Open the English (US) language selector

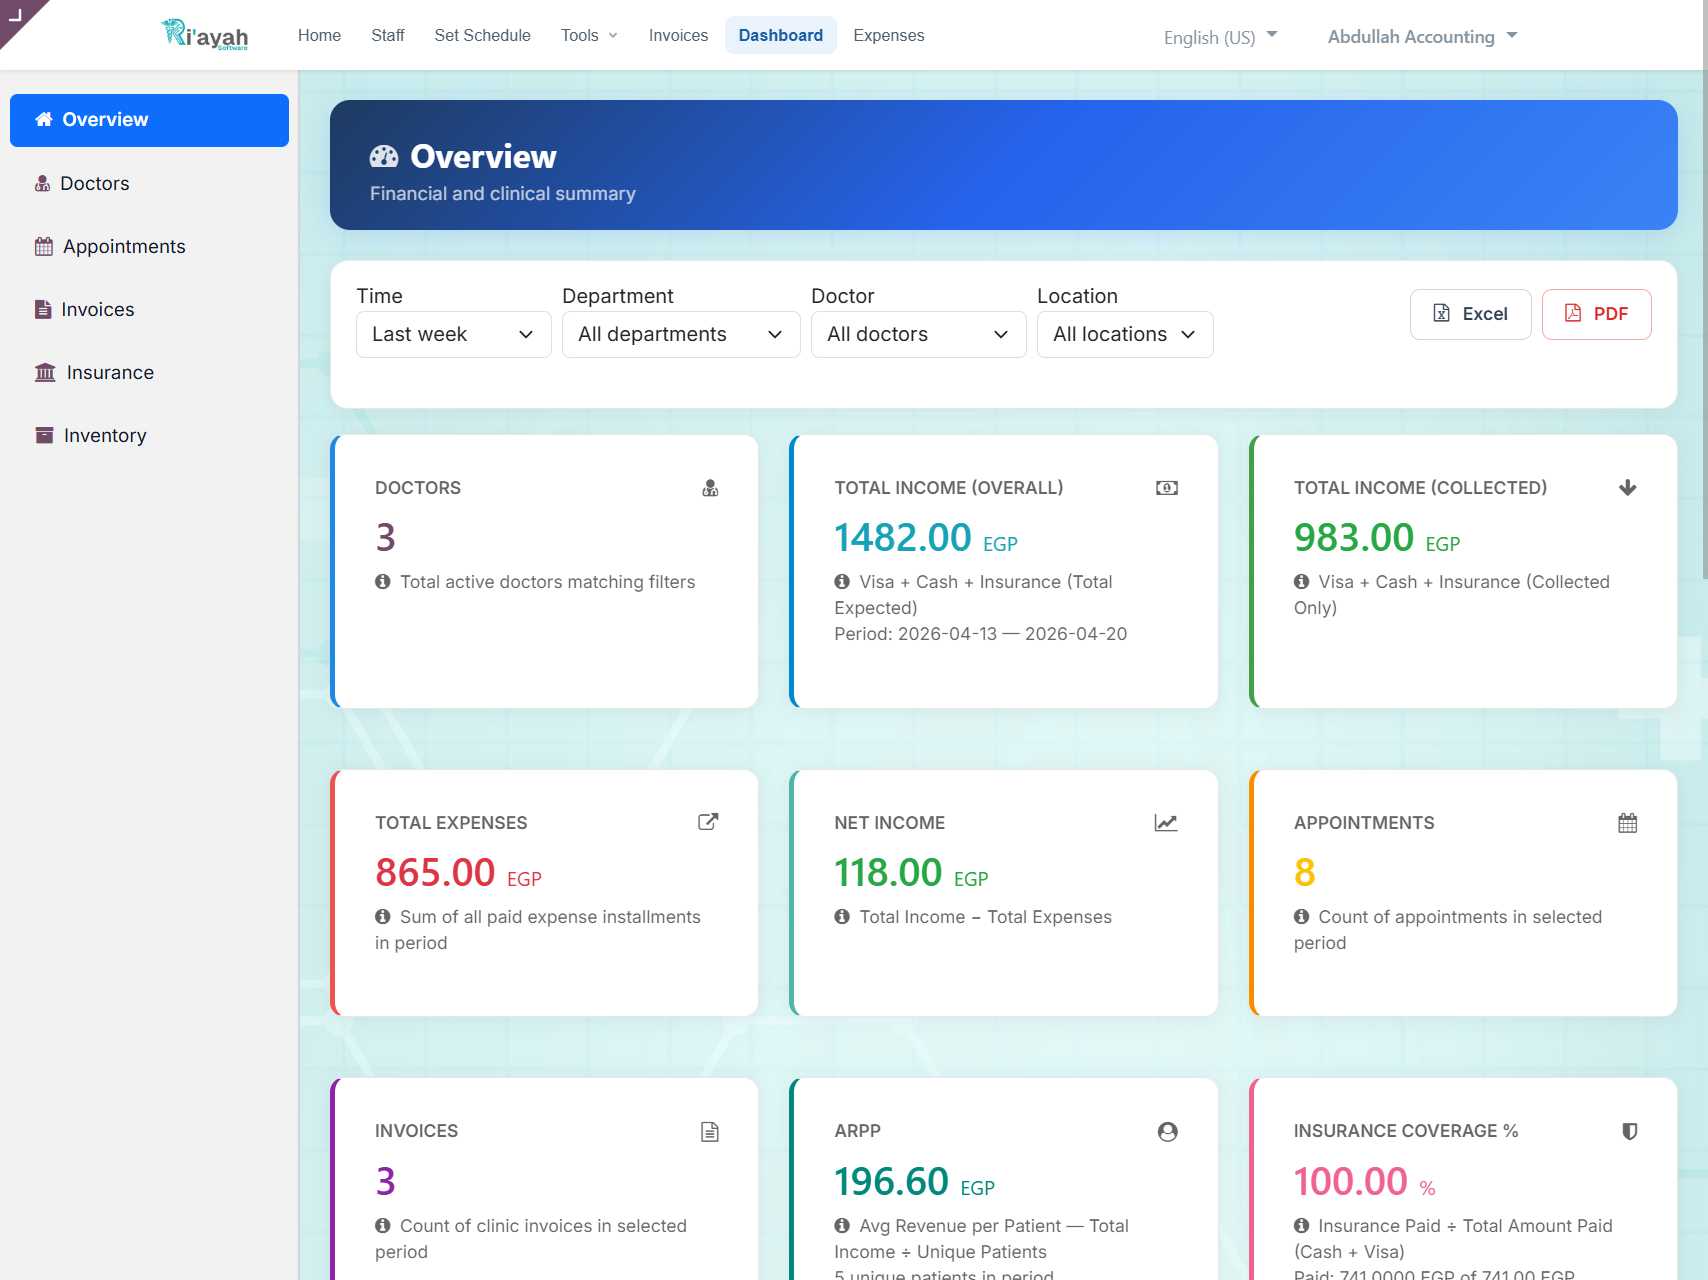(x=1221, y=37)
